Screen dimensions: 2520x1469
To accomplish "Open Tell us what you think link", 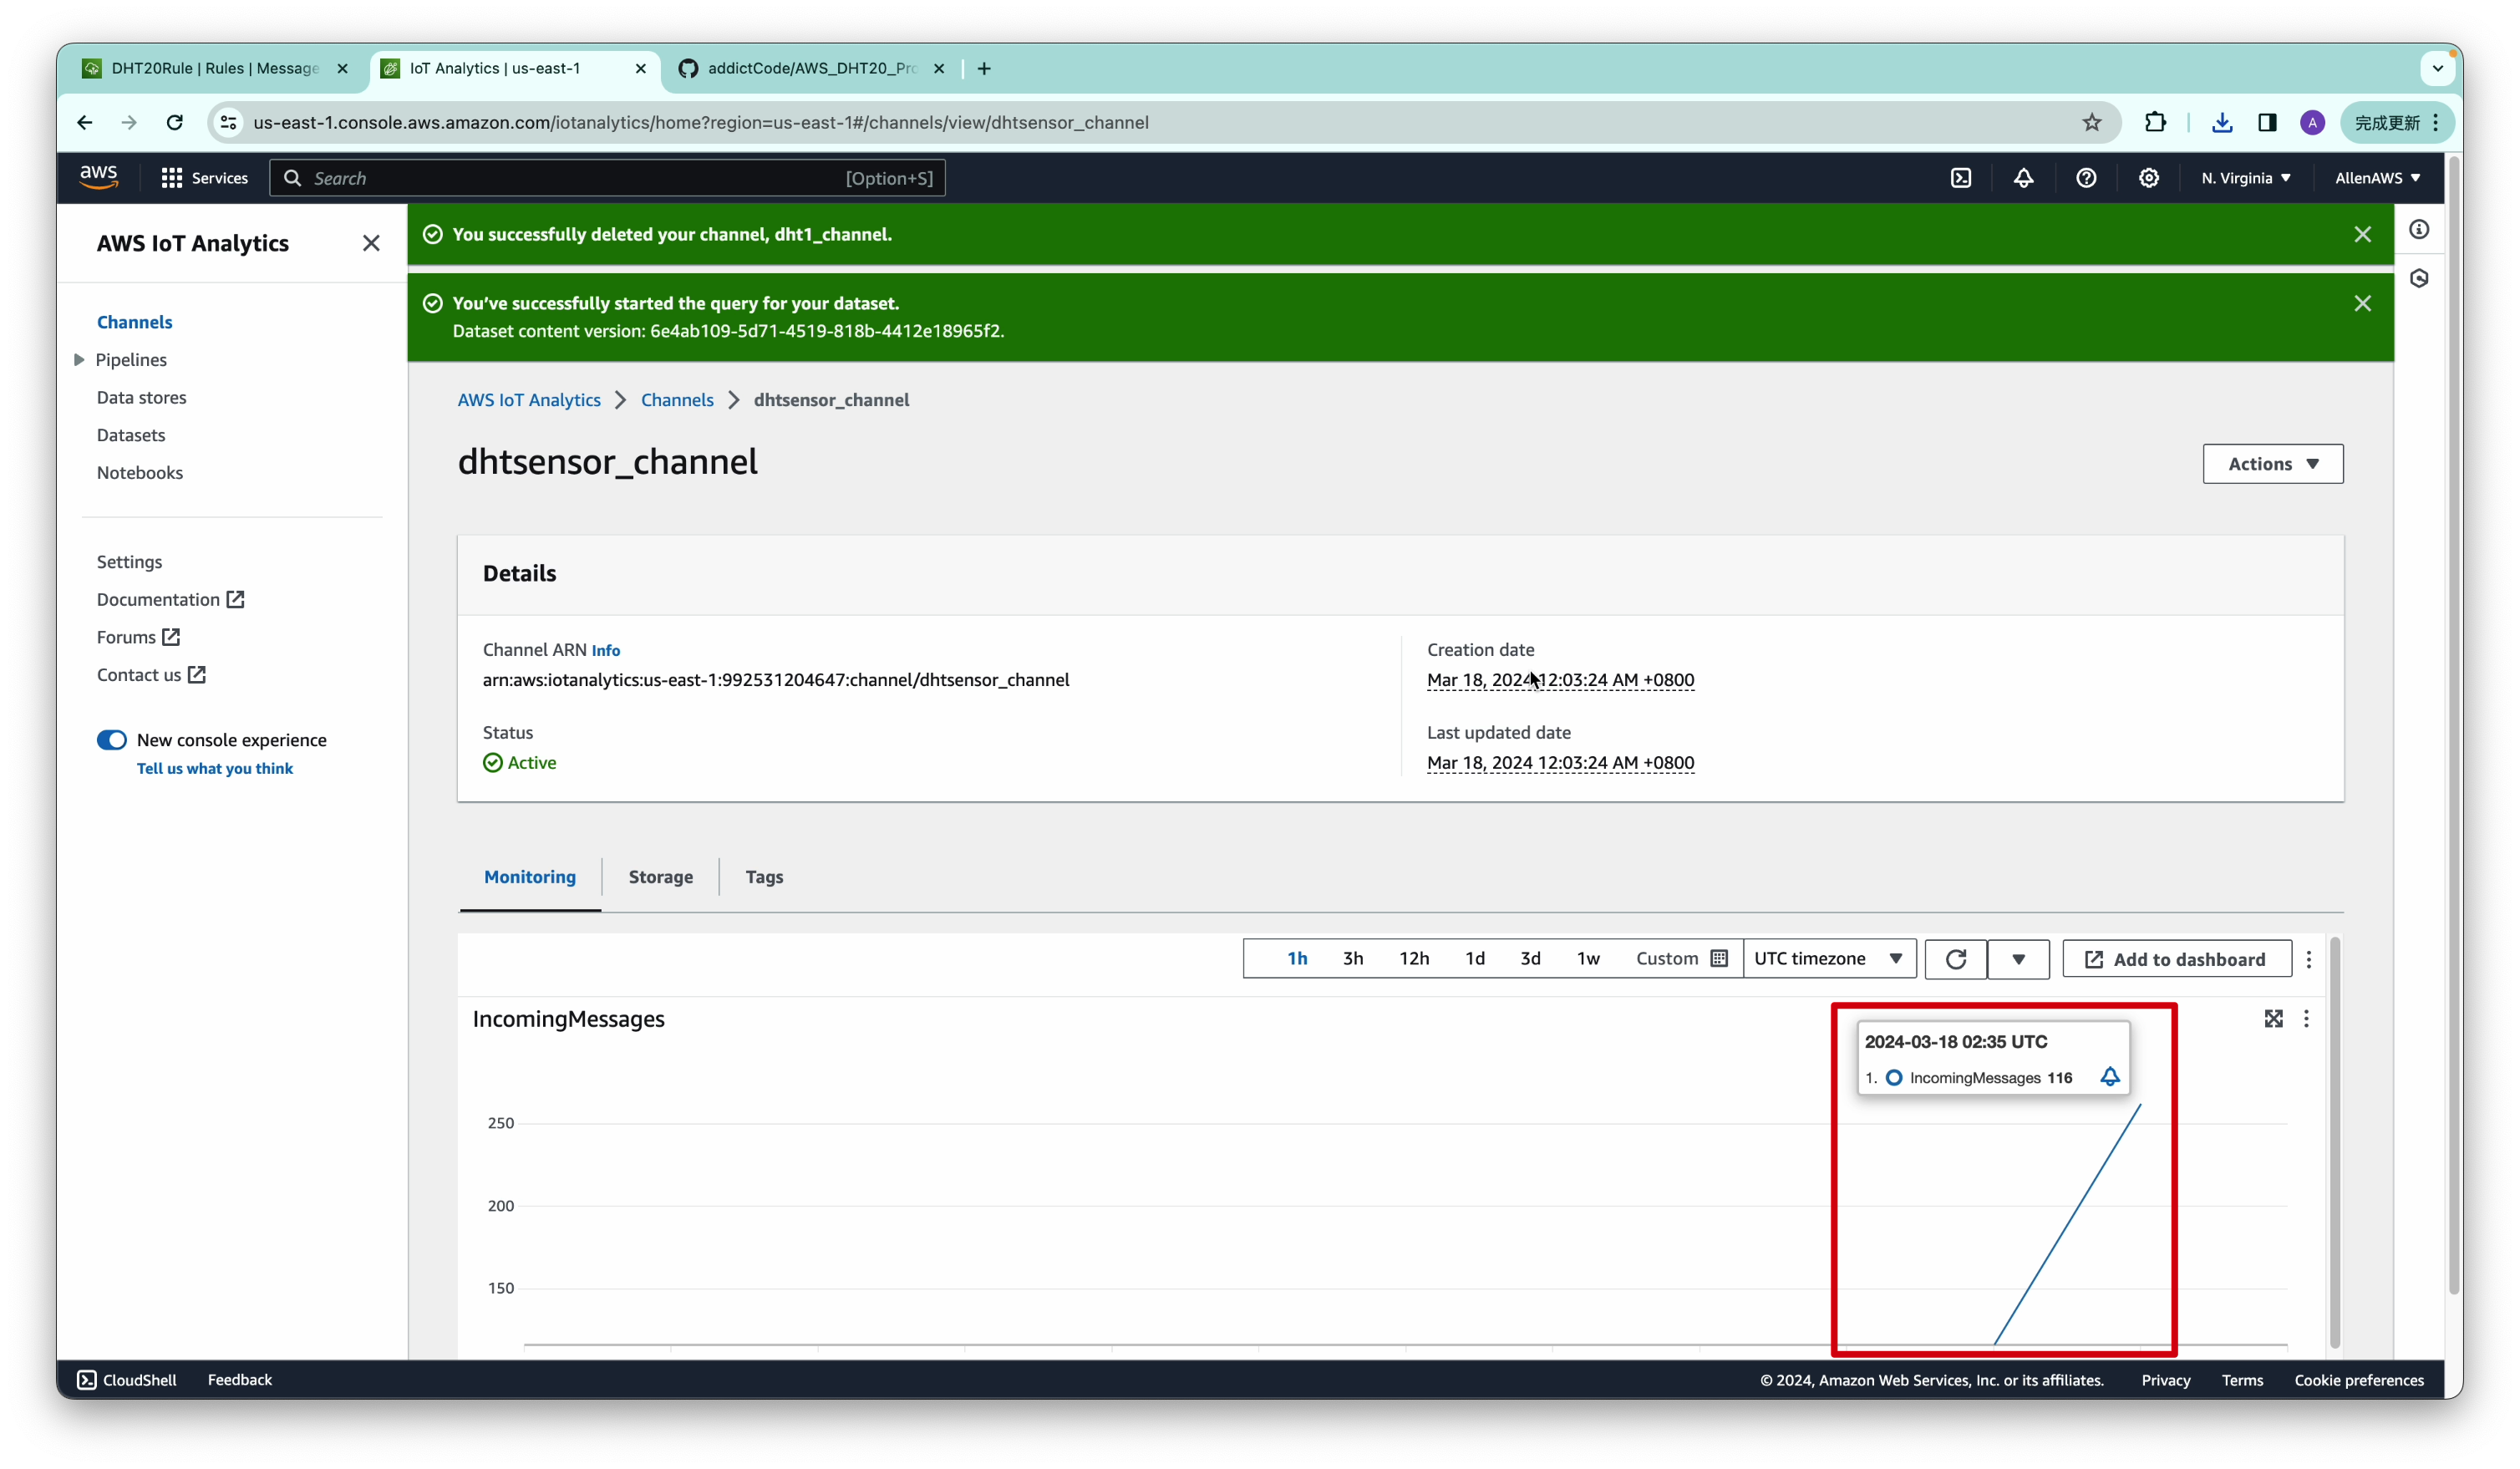I will (x=214, y=768).
